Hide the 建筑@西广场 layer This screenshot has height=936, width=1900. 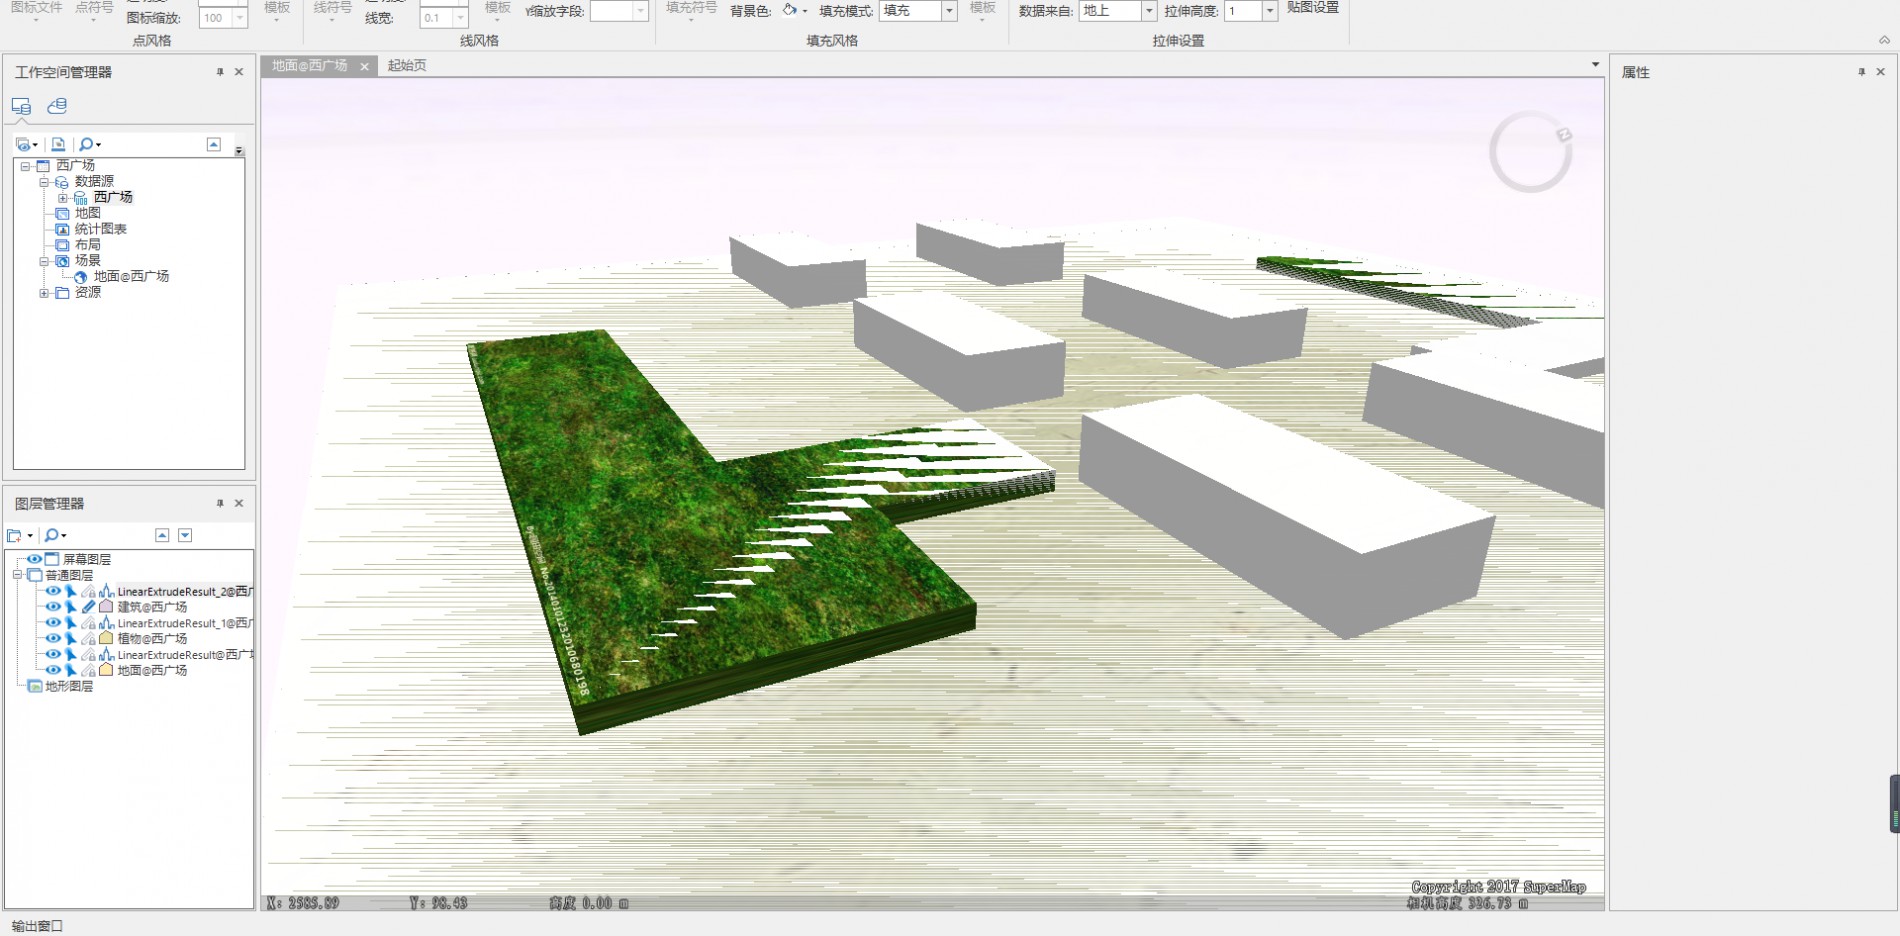point(53,607)
